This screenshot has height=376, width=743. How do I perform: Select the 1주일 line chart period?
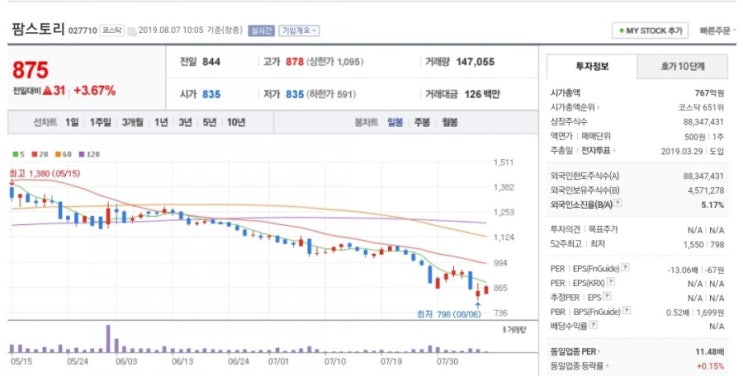coord(100,122)
